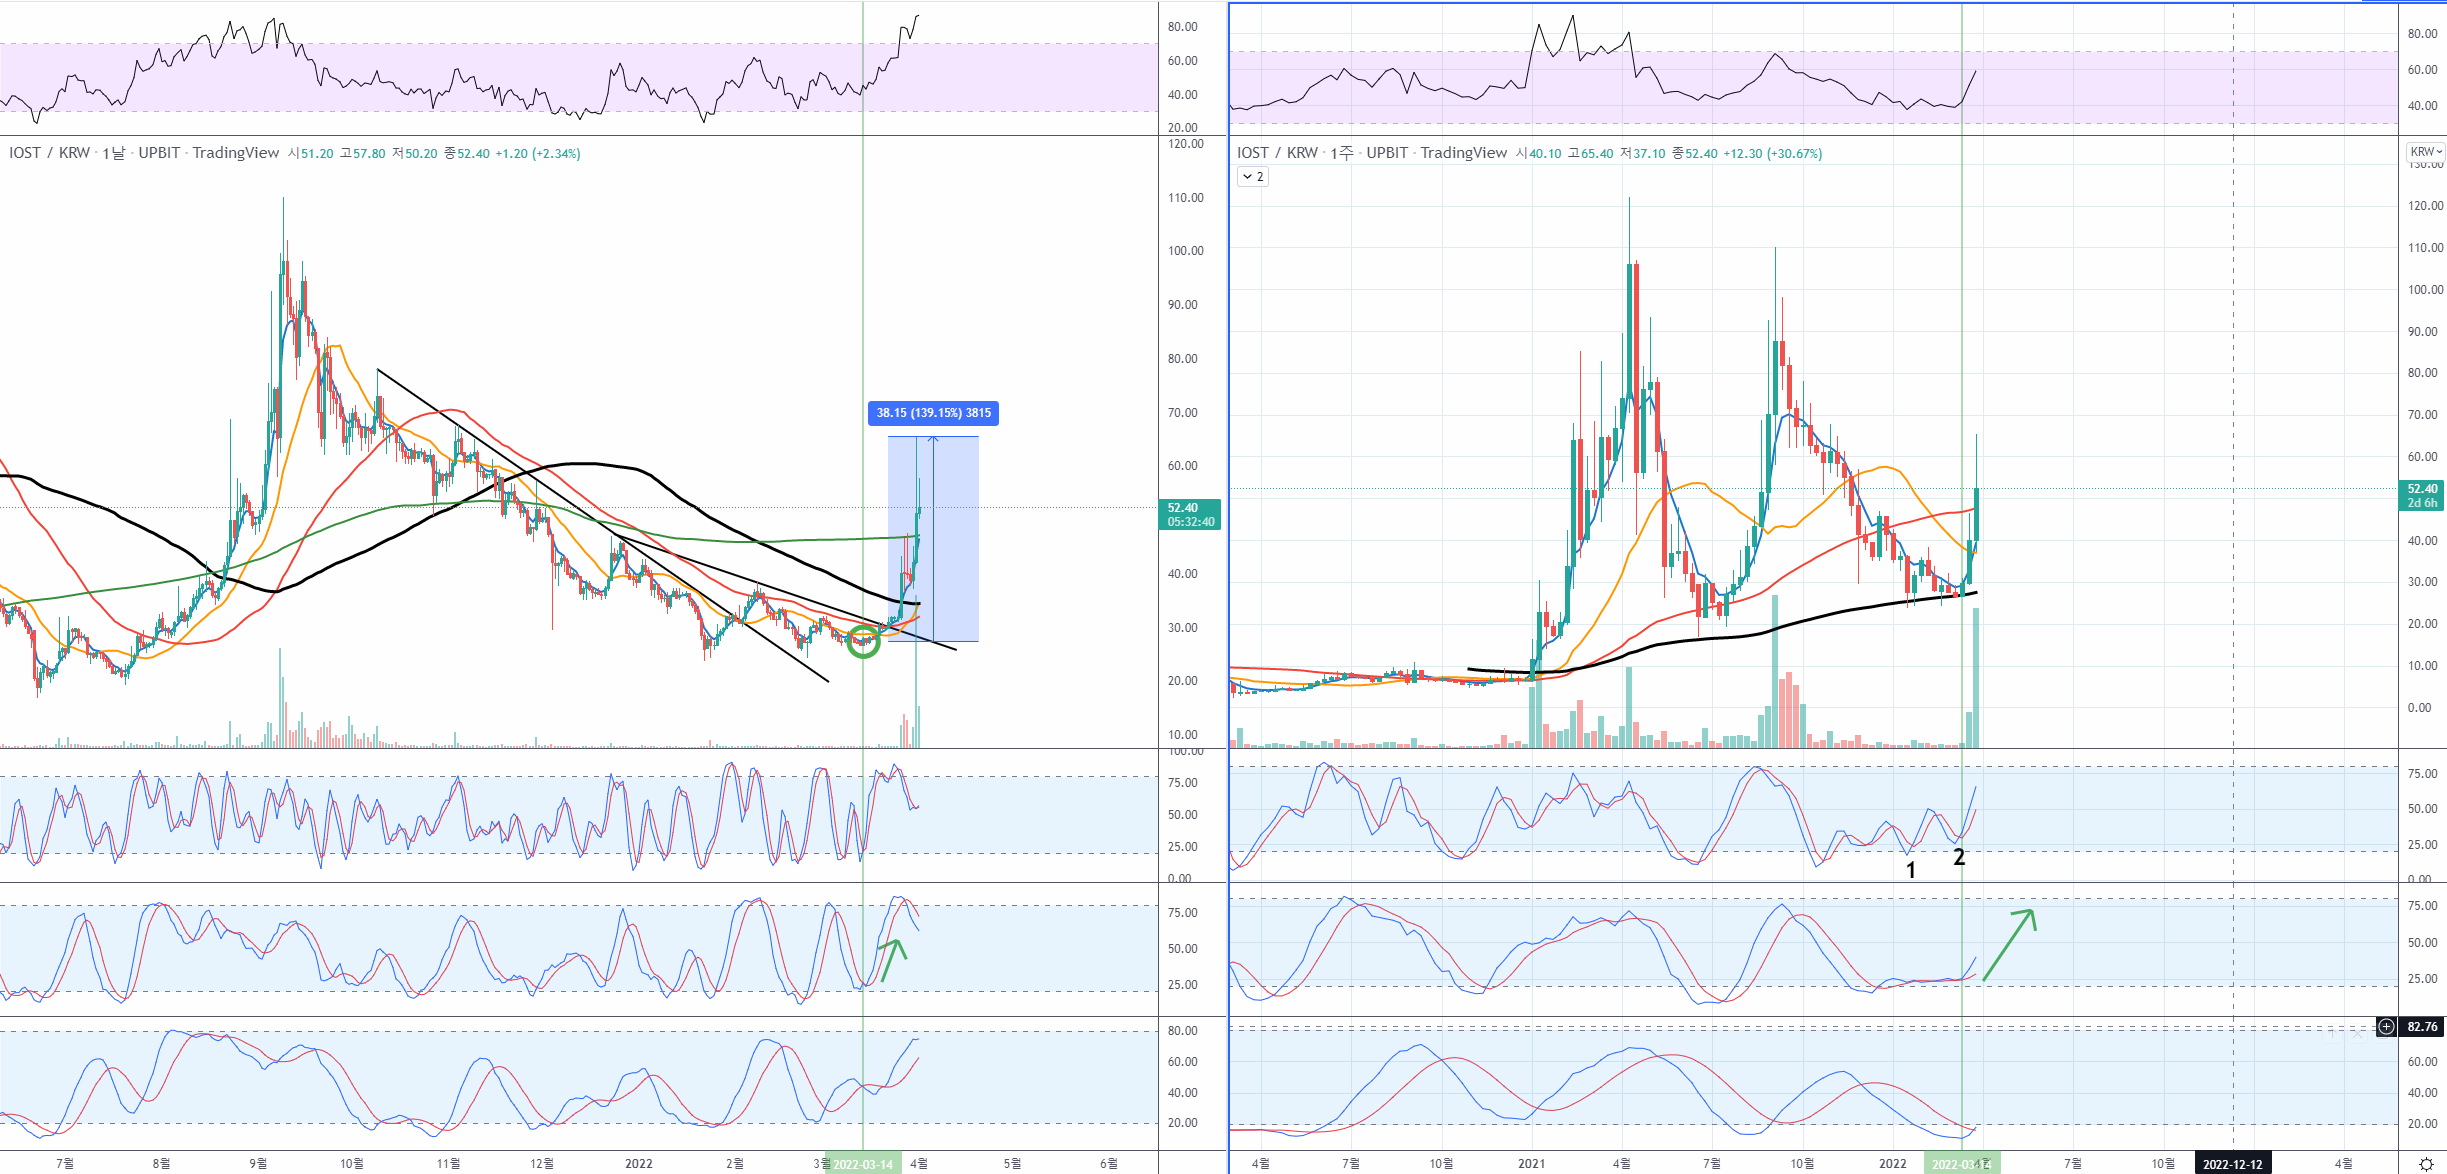Select the green circle drawing on daily chart
The height and width of the screenshot is (1174, 2447).
point(863,642)
